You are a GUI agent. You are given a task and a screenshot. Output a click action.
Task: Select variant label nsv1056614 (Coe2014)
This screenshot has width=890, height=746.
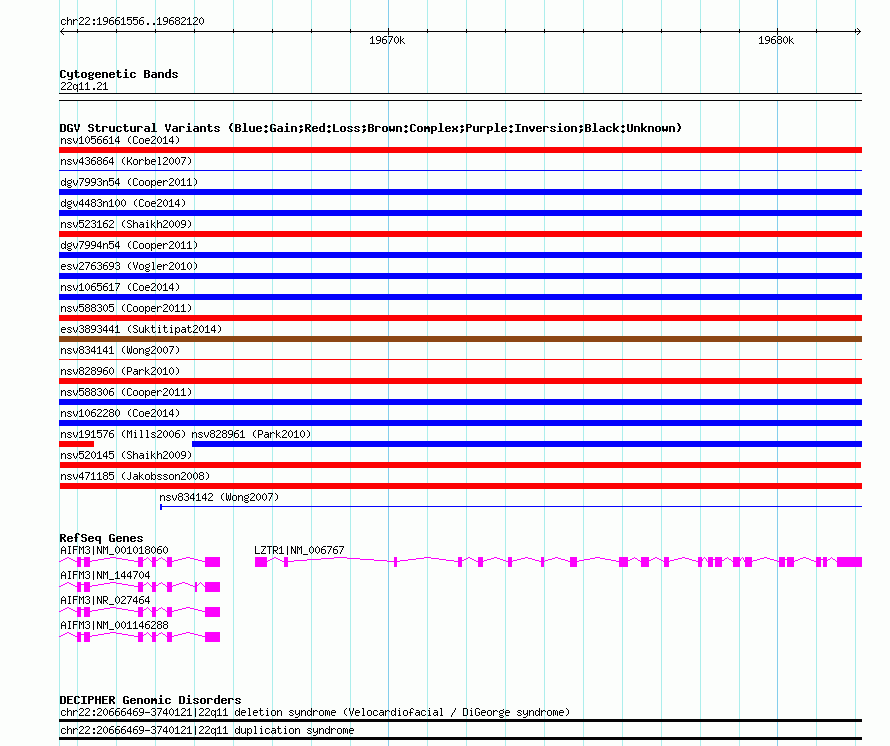120,140
